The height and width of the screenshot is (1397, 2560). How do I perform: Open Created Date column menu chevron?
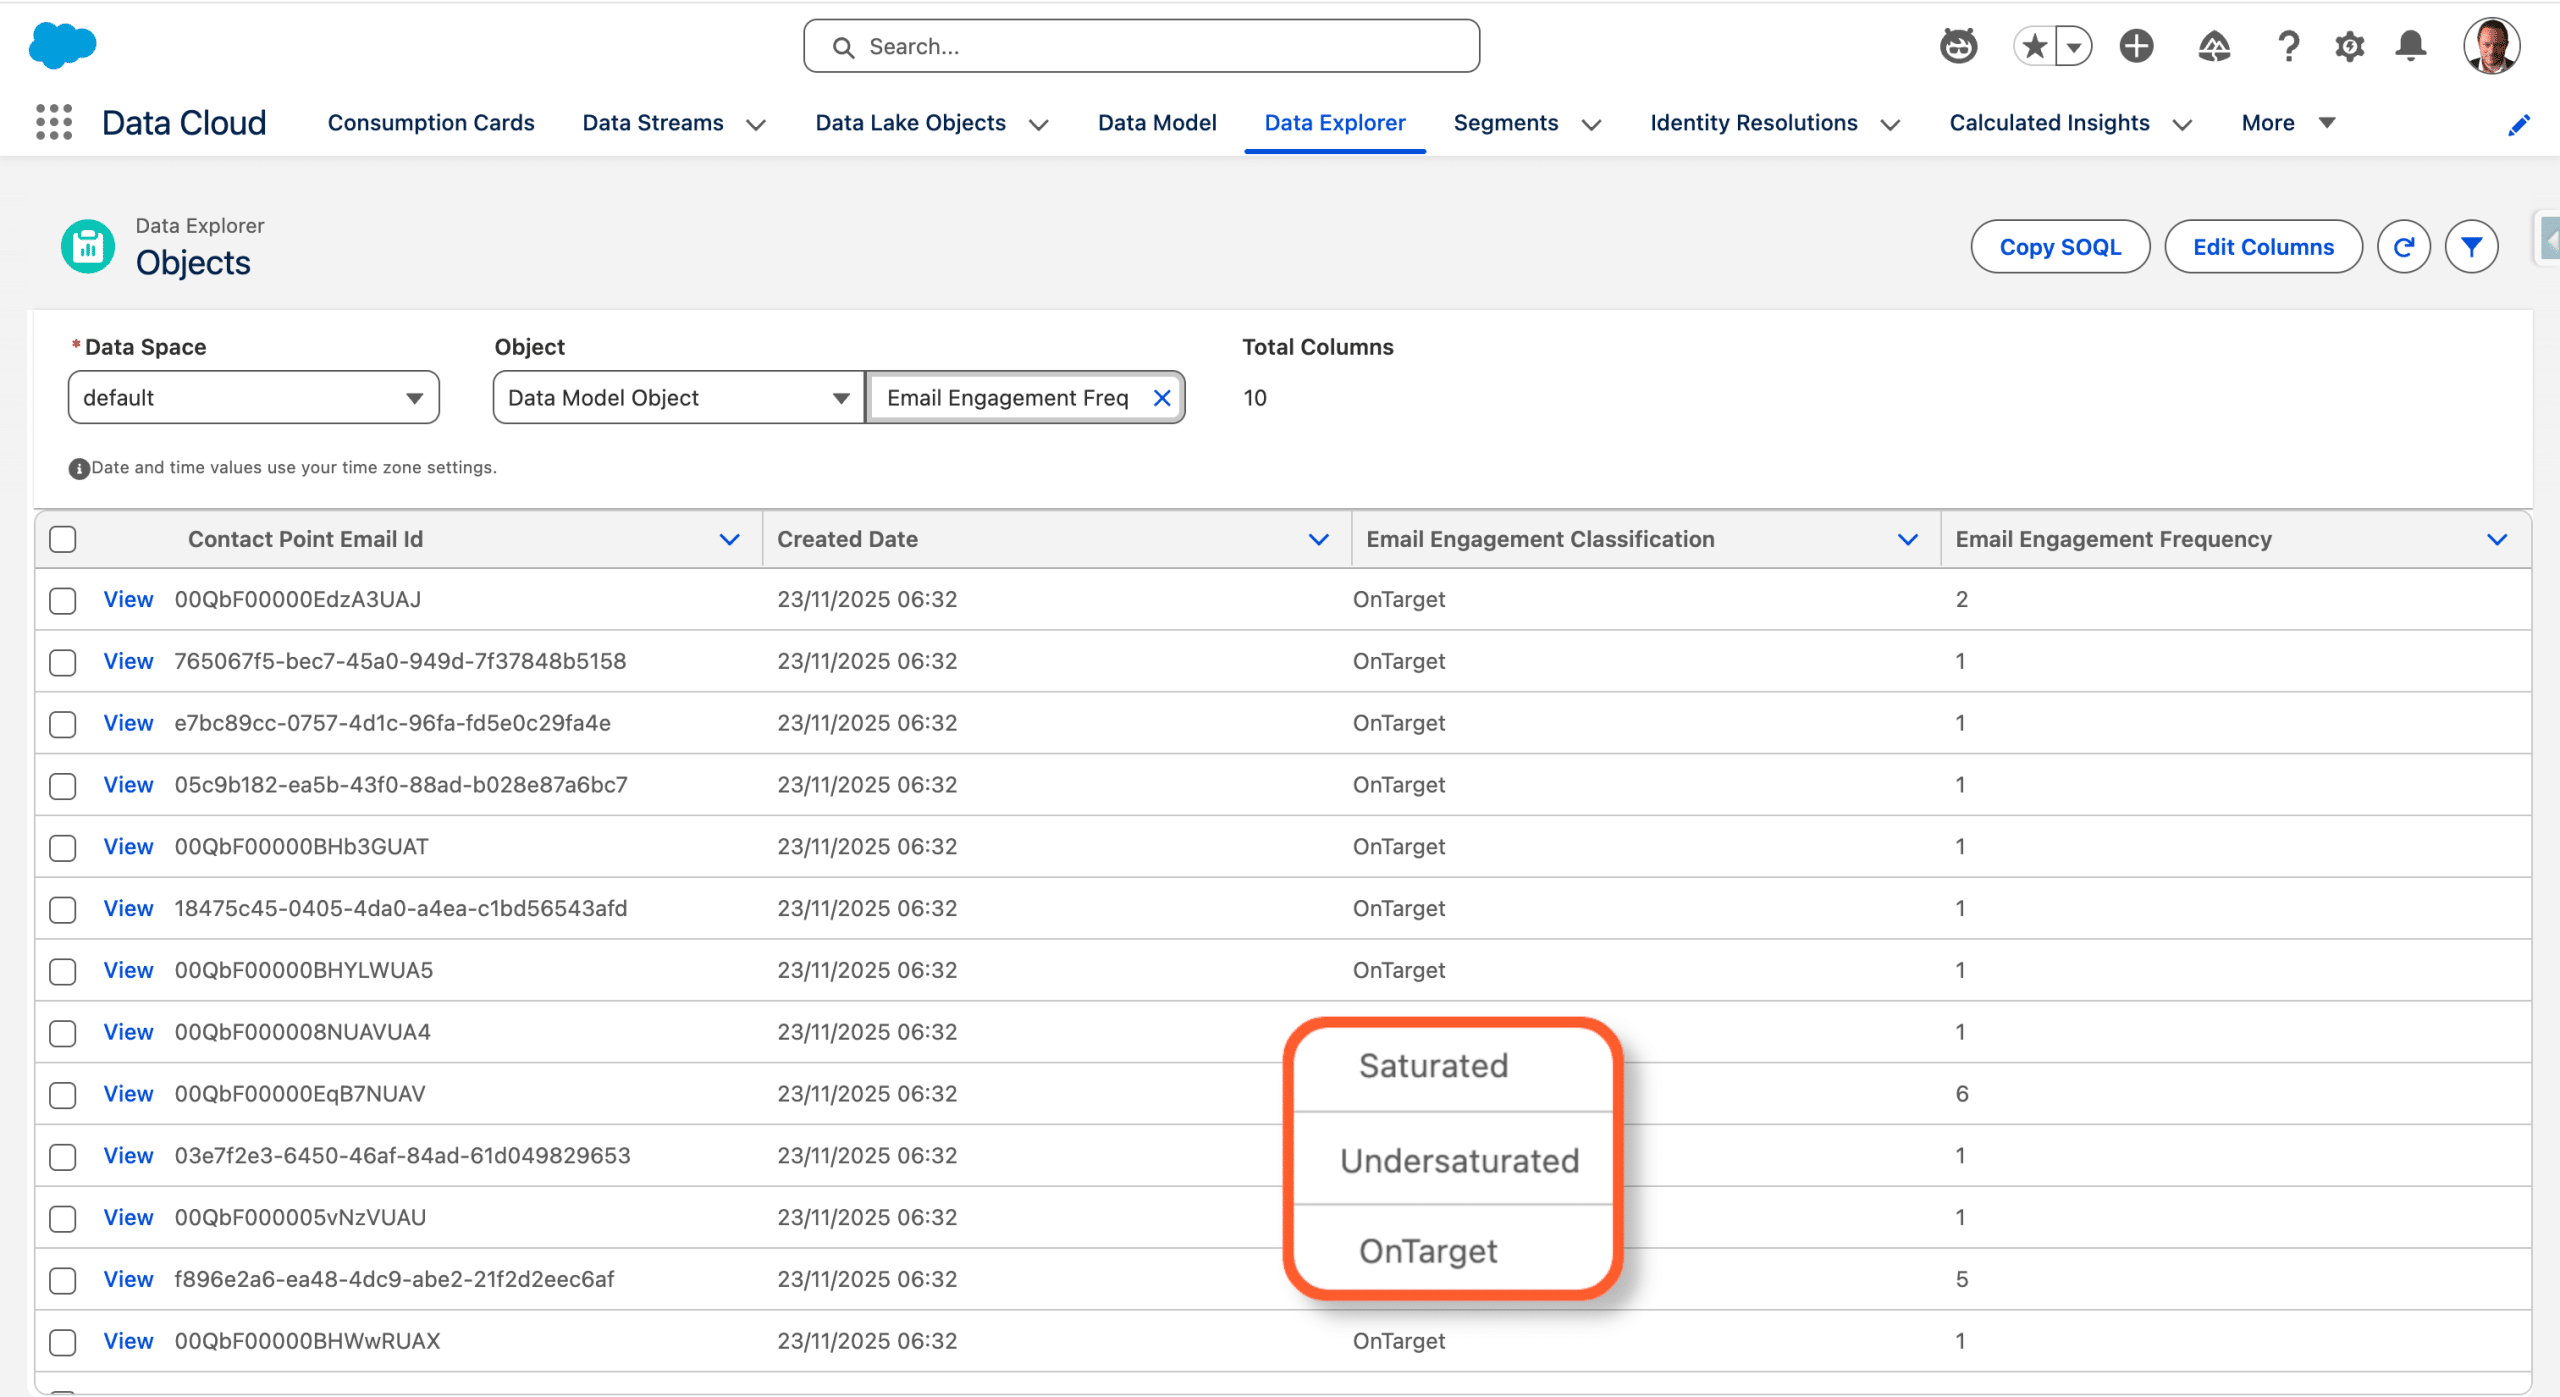click(1318, 539)
